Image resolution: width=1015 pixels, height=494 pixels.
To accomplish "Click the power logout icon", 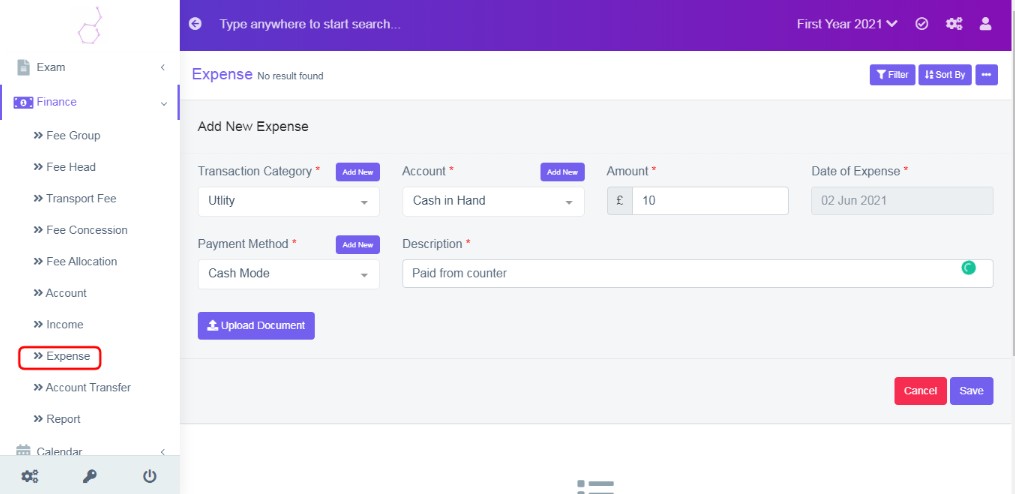I will pos(150,477).
